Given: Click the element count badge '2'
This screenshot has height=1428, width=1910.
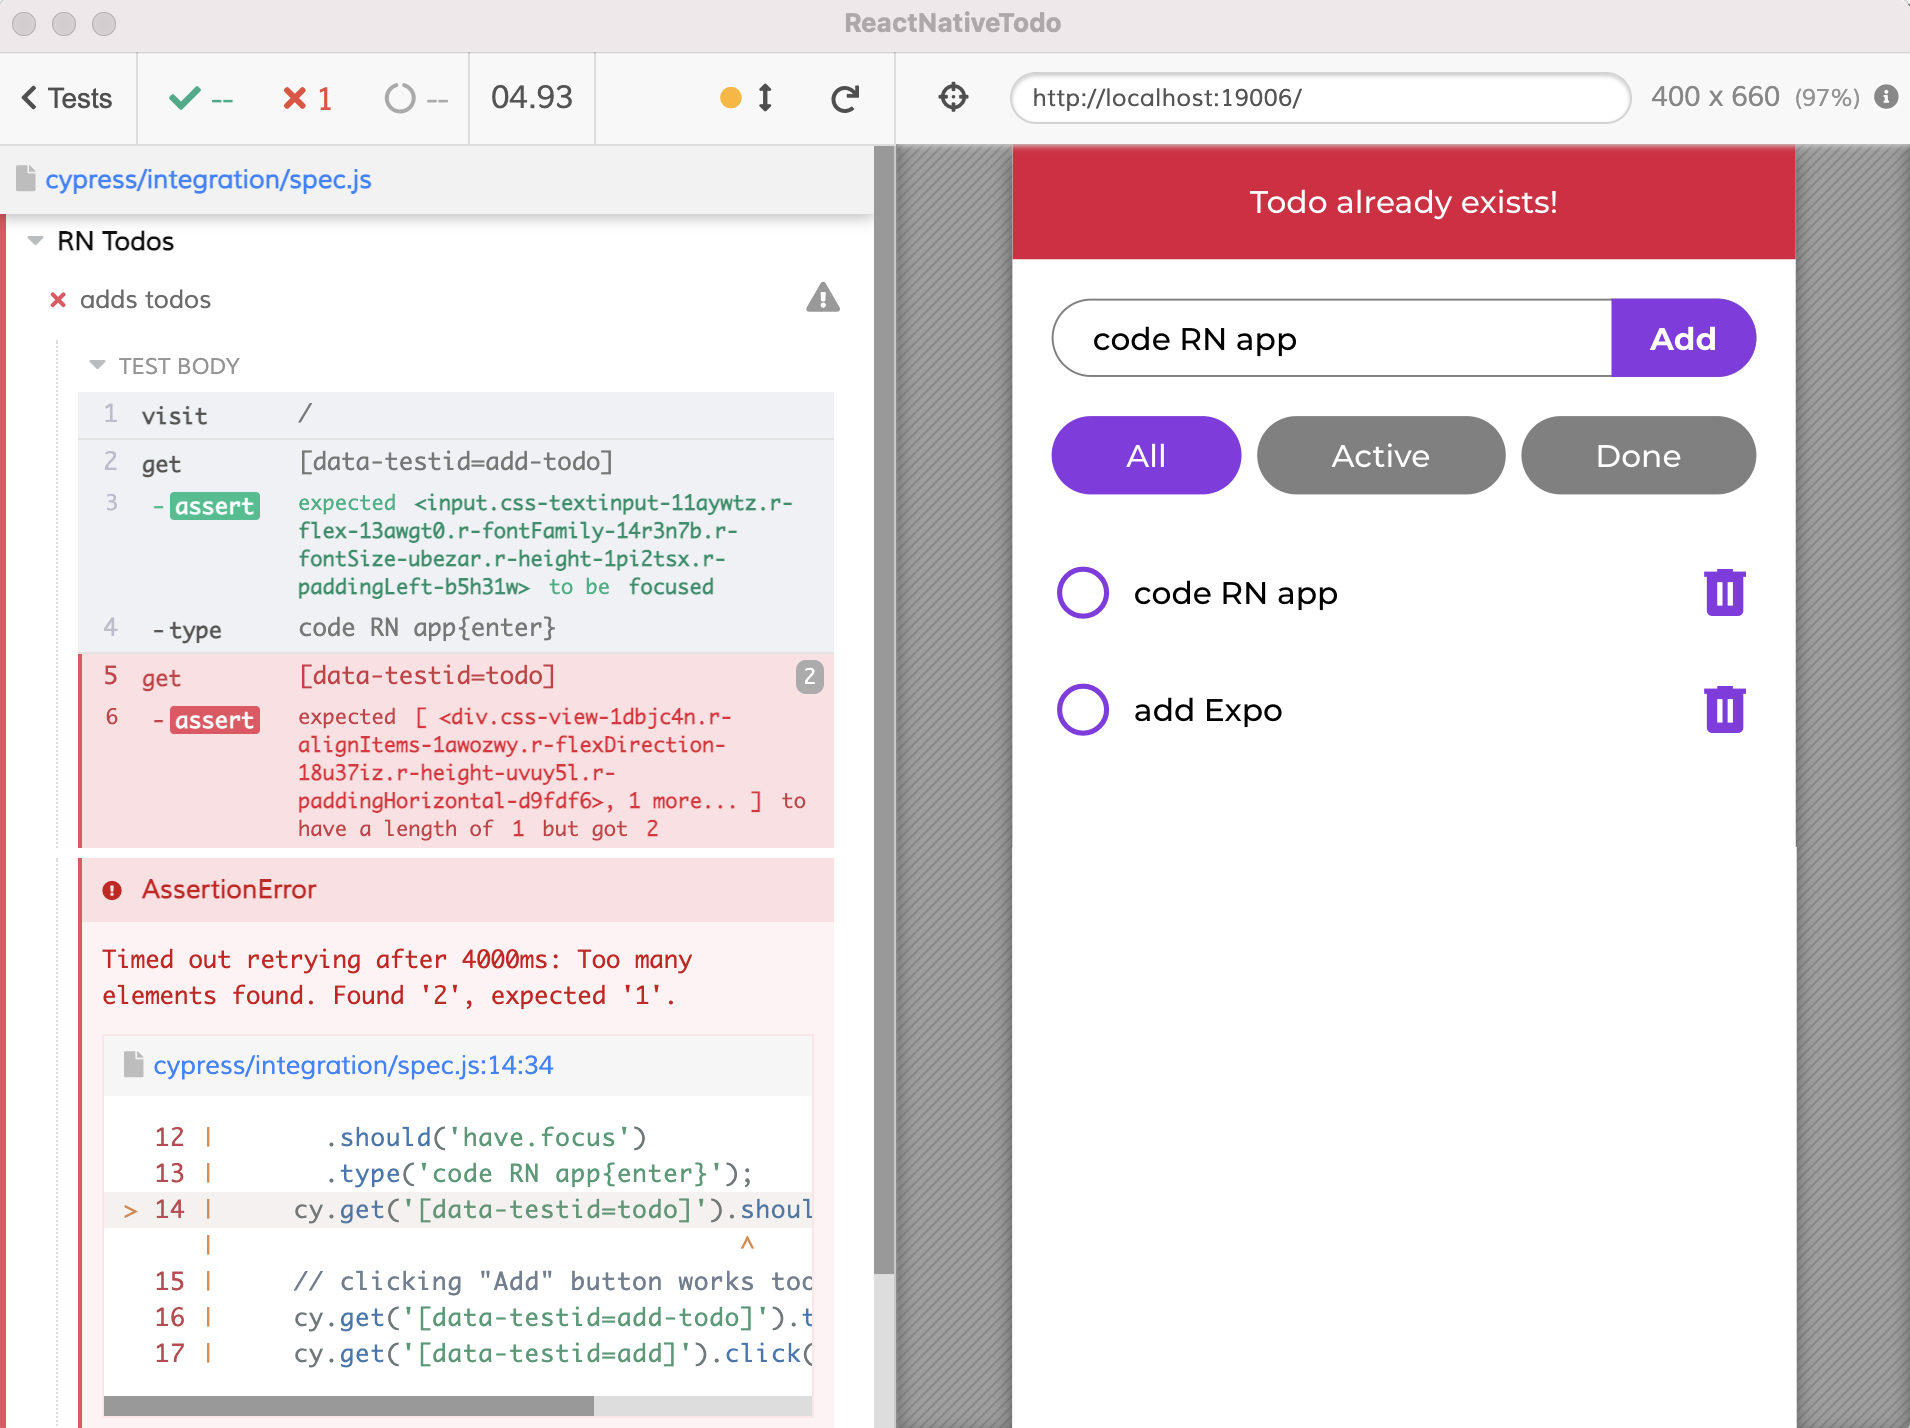Looking at the screenshot, I should pos(810,677).
